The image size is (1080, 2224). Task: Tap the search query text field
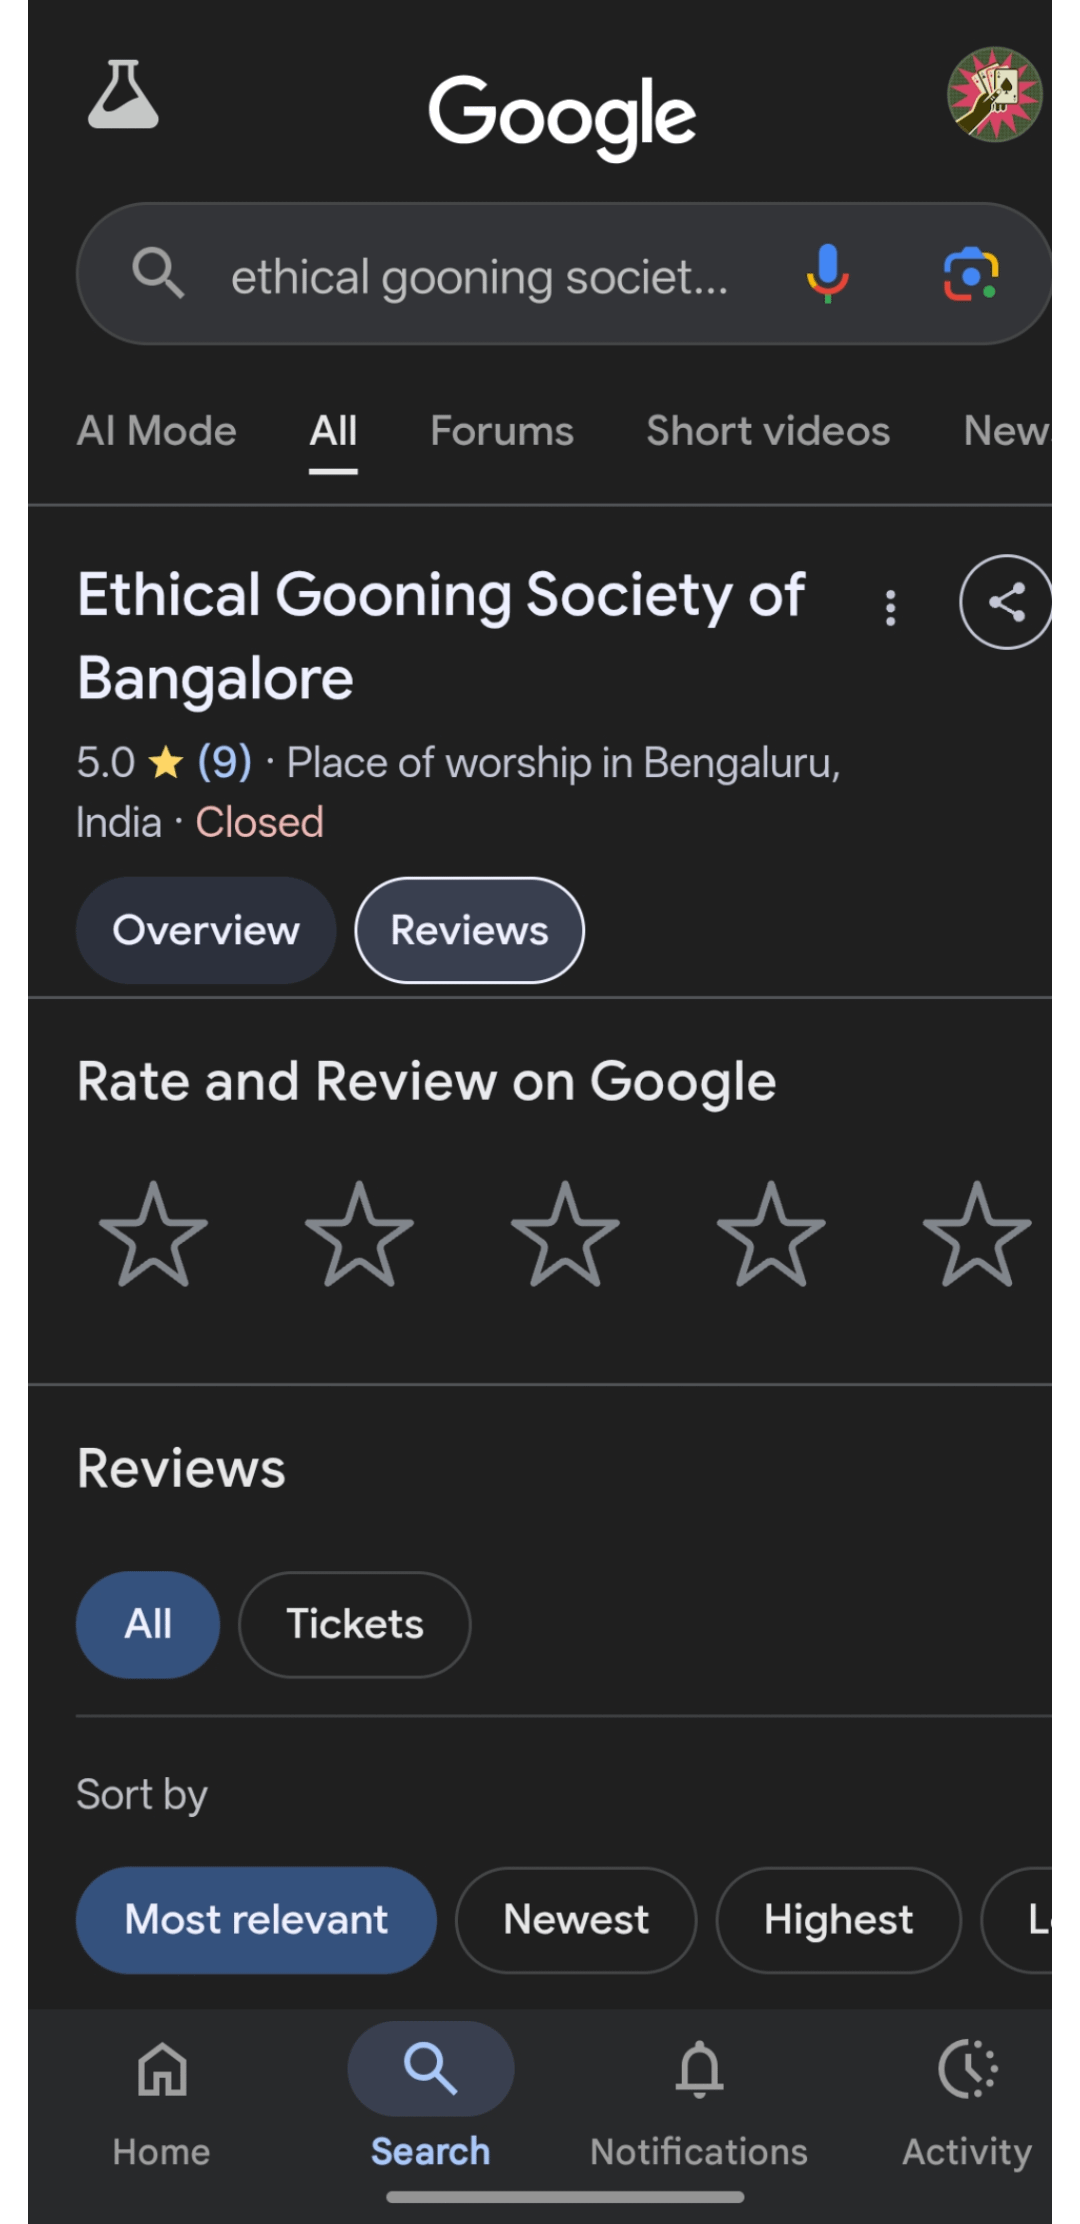tap(480, 276)
